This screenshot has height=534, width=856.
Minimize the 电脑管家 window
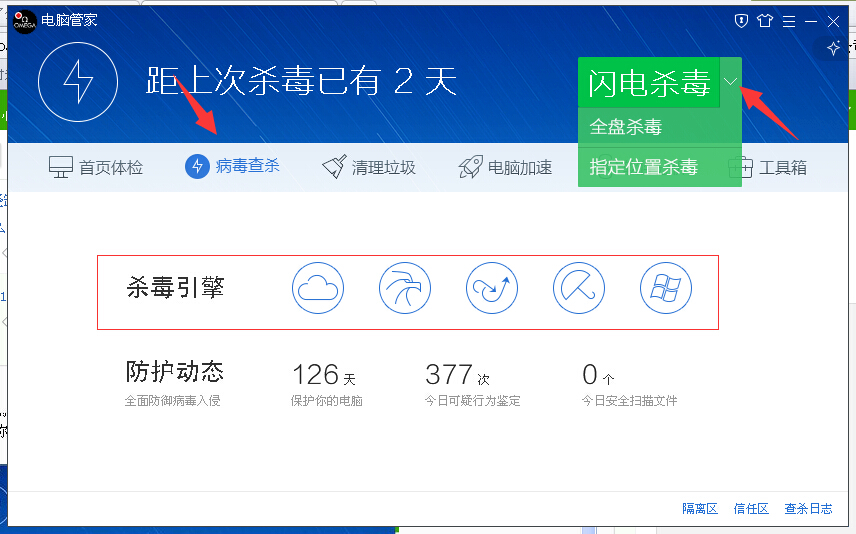point(811,21)
